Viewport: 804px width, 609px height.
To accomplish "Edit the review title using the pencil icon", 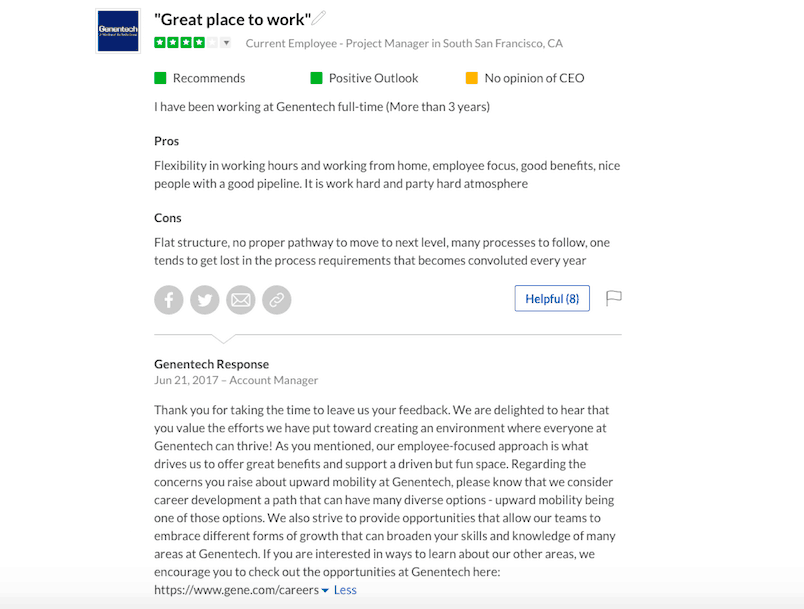I will coord(318,16).
